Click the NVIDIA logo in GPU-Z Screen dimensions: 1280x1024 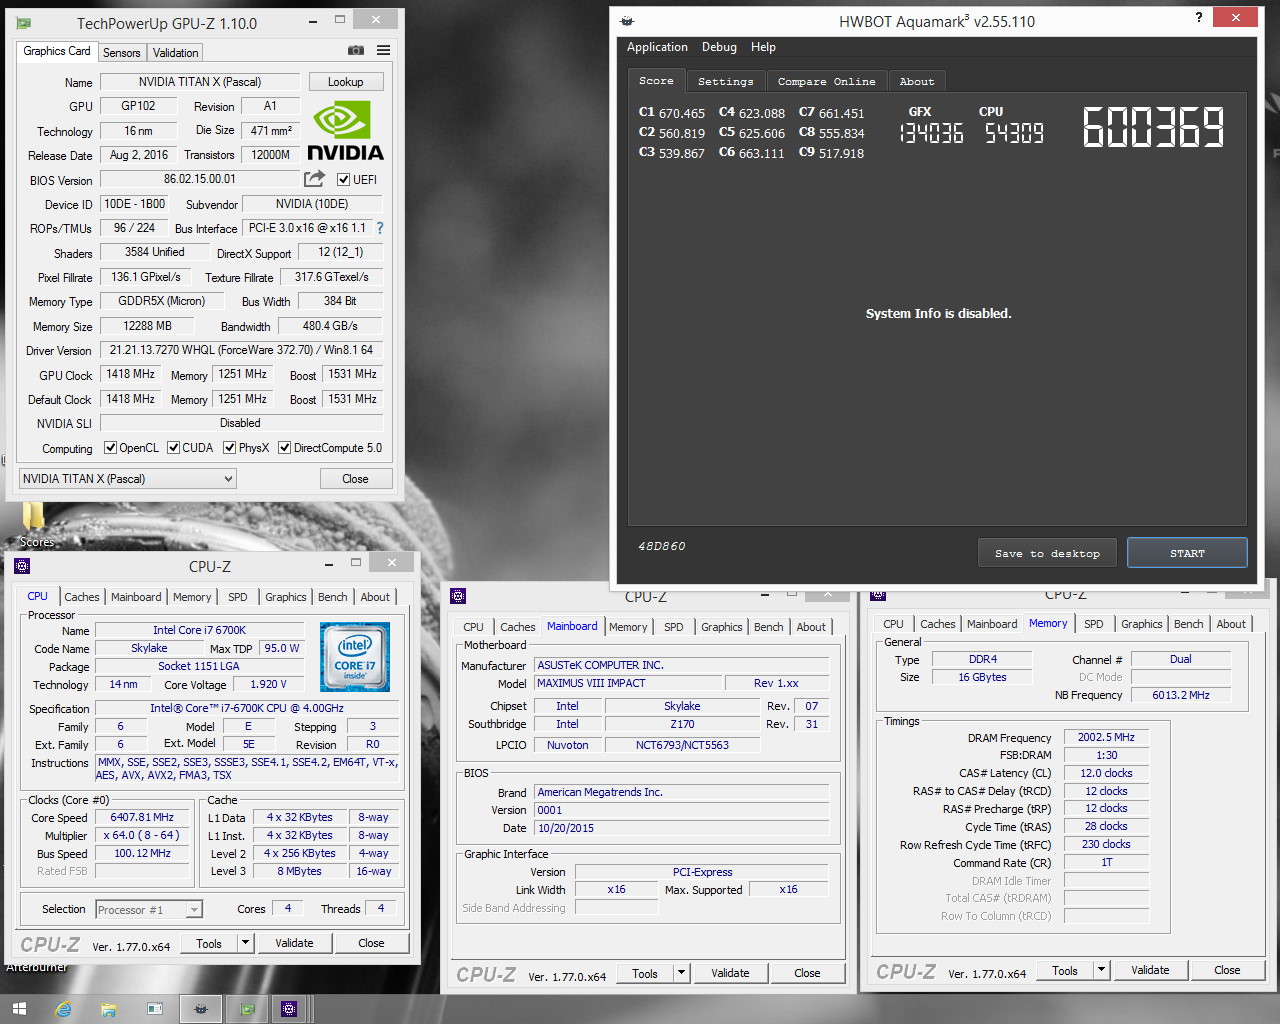pyautogui.click(x=345, y=131)
